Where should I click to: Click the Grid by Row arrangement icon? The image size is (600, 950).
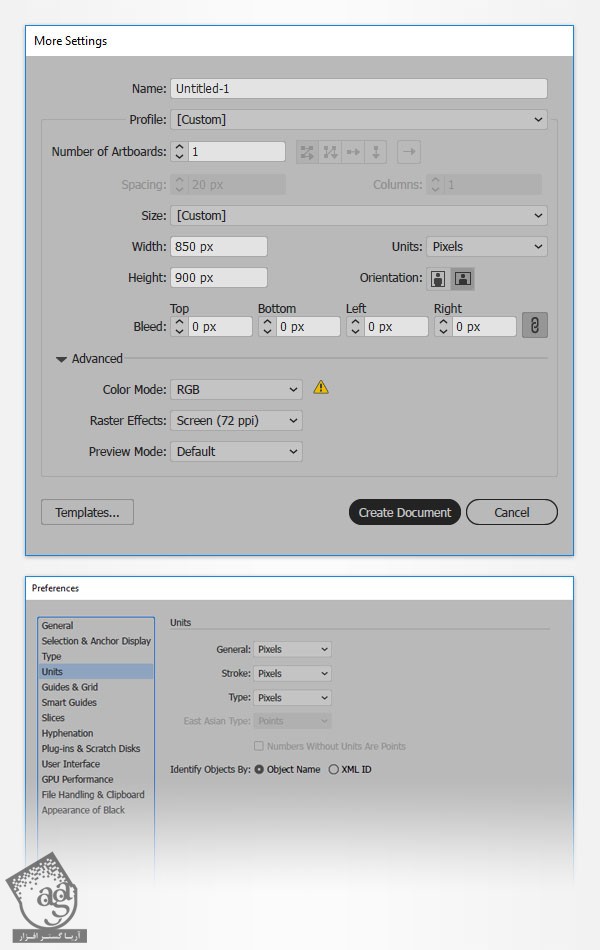[x=306, y=152]
